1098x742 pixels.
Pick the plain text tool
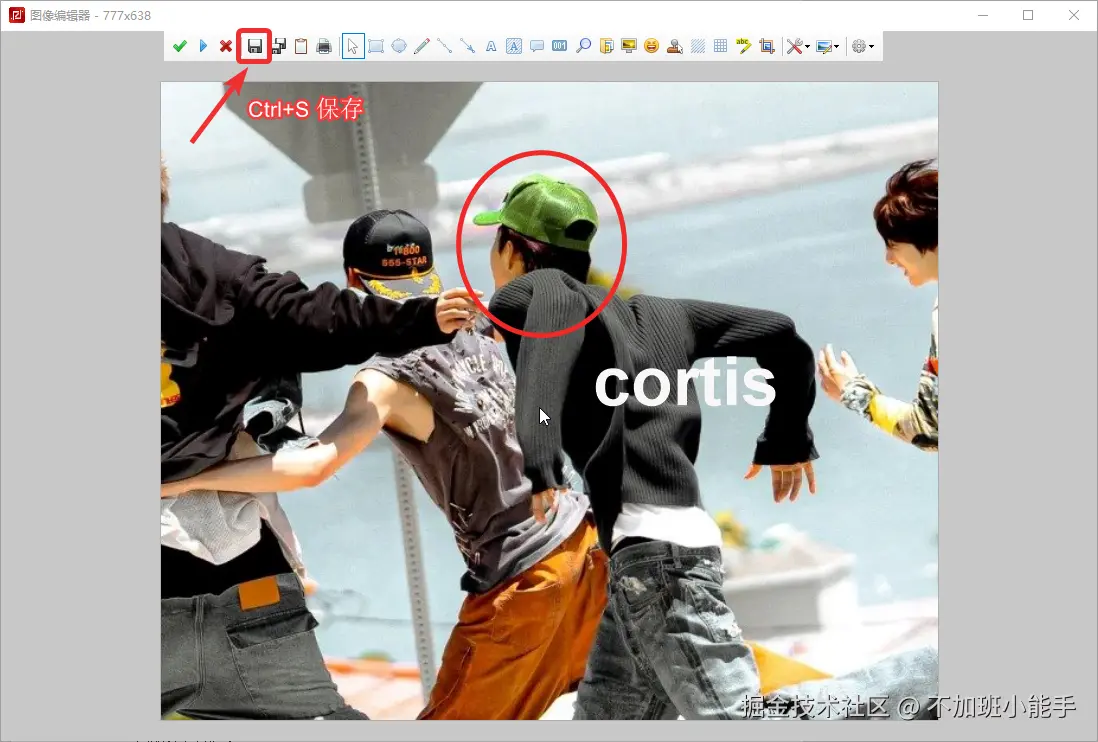(x=491, y=46)
